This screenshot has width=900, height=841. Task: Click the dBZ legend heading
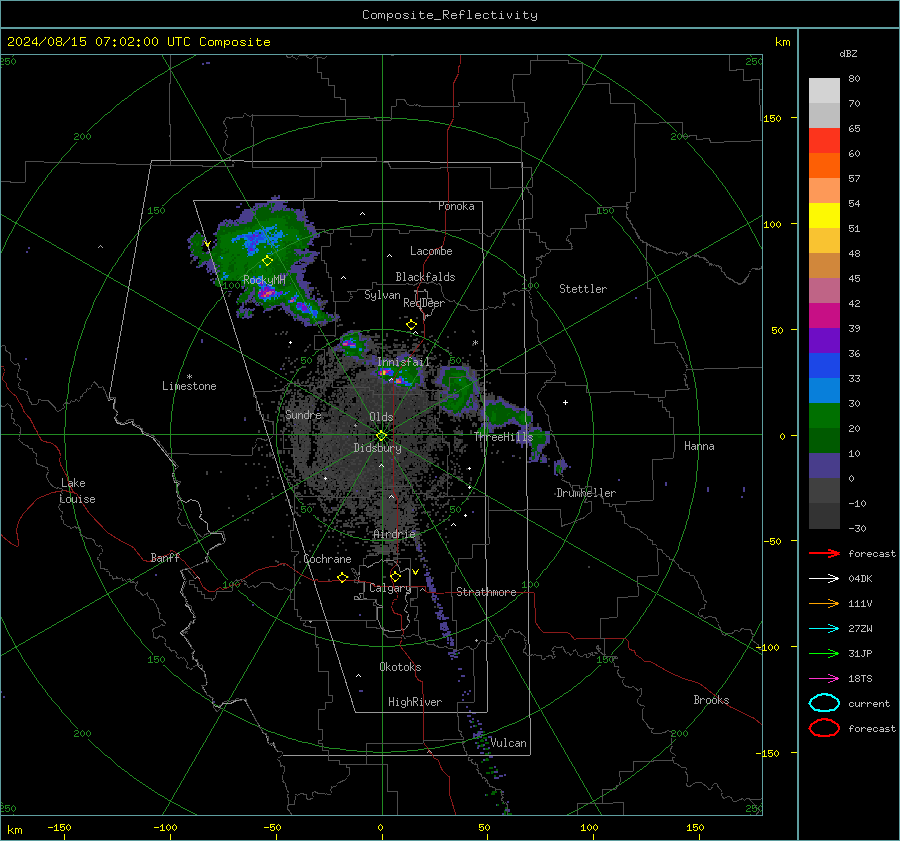click(848, 53)
